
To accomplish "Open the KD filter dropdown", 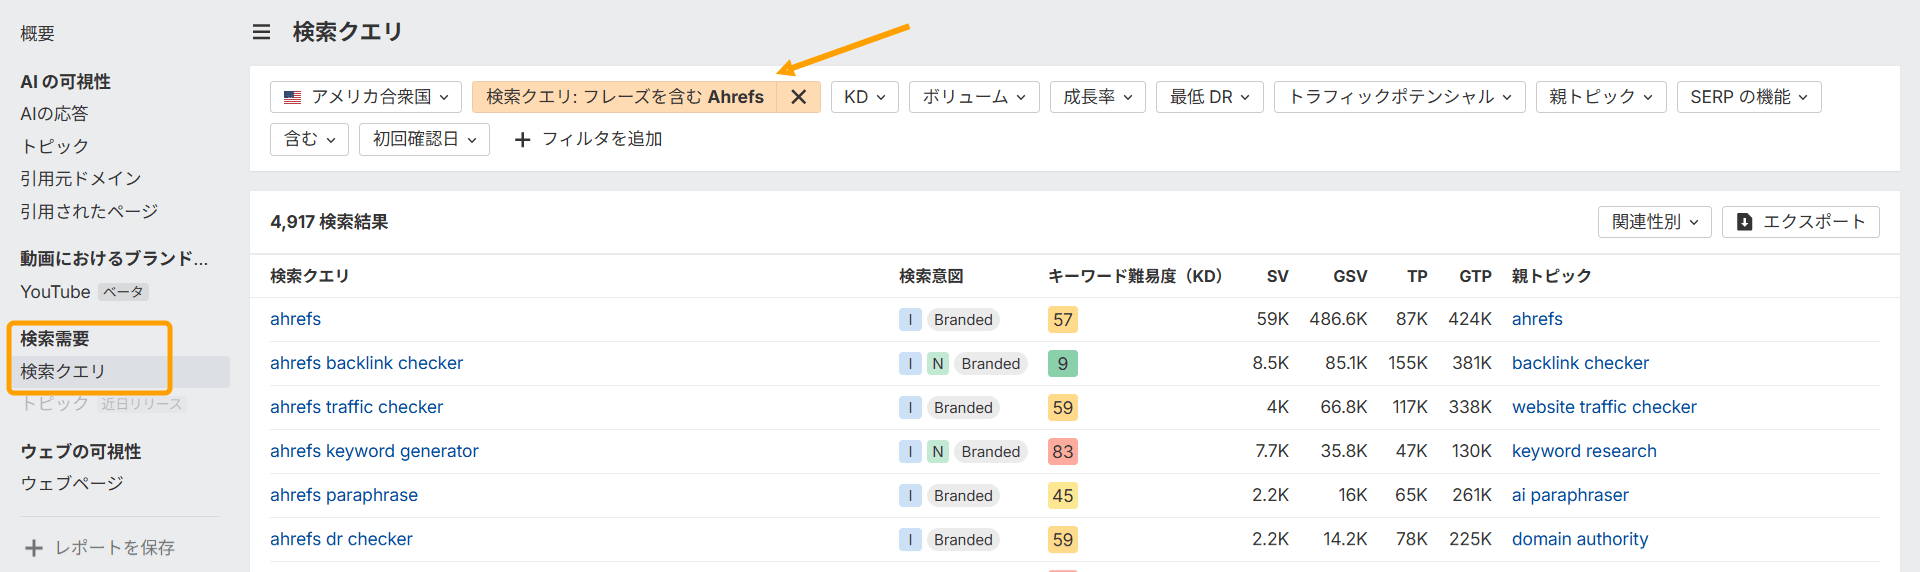I will pyautogui.click(x=865, y=97).
